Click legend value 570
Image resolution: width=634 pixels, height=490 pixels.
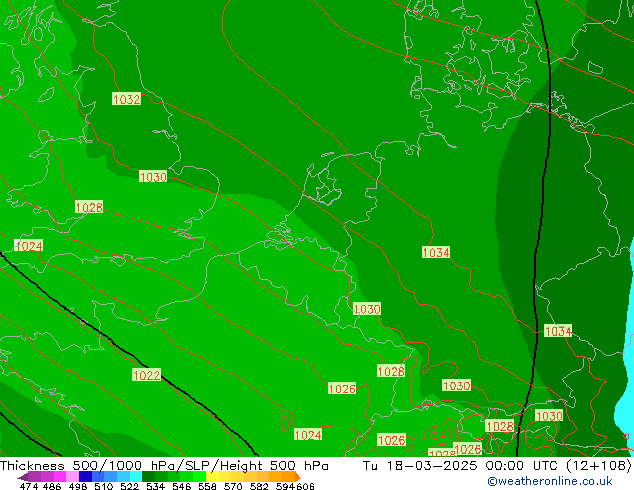tap(233, 486)
